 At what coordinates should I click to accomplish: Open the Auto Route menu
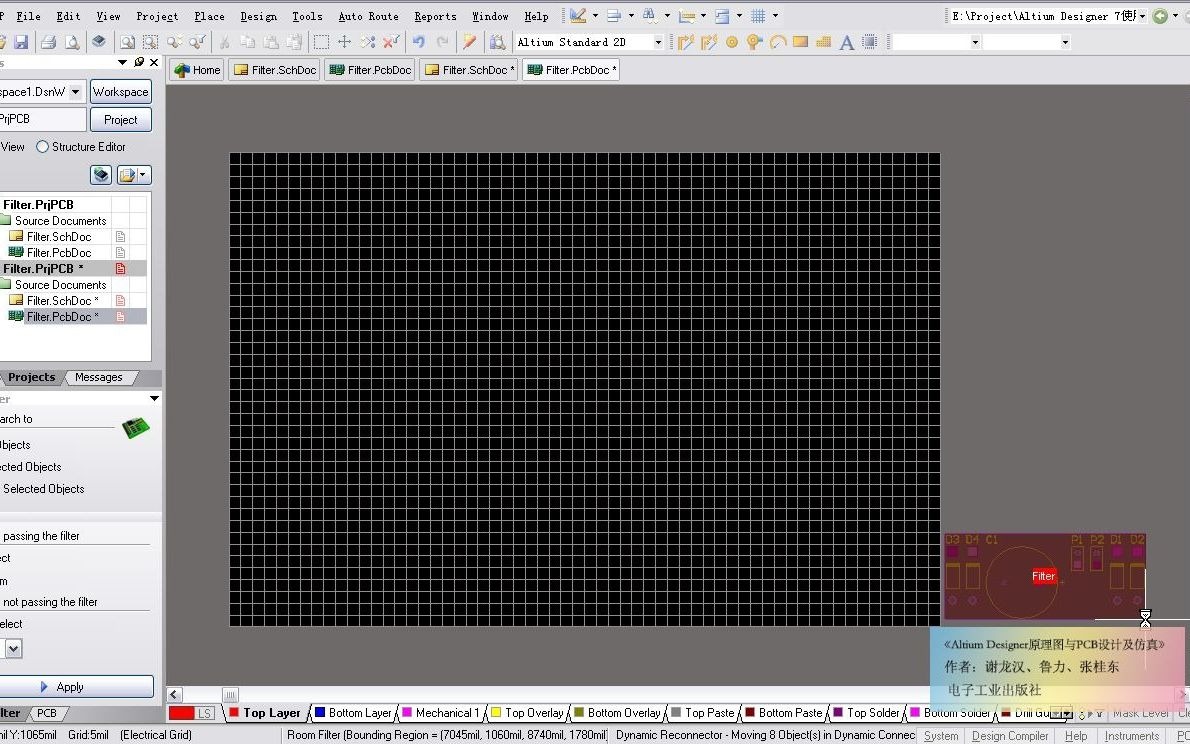coord(368,15)
